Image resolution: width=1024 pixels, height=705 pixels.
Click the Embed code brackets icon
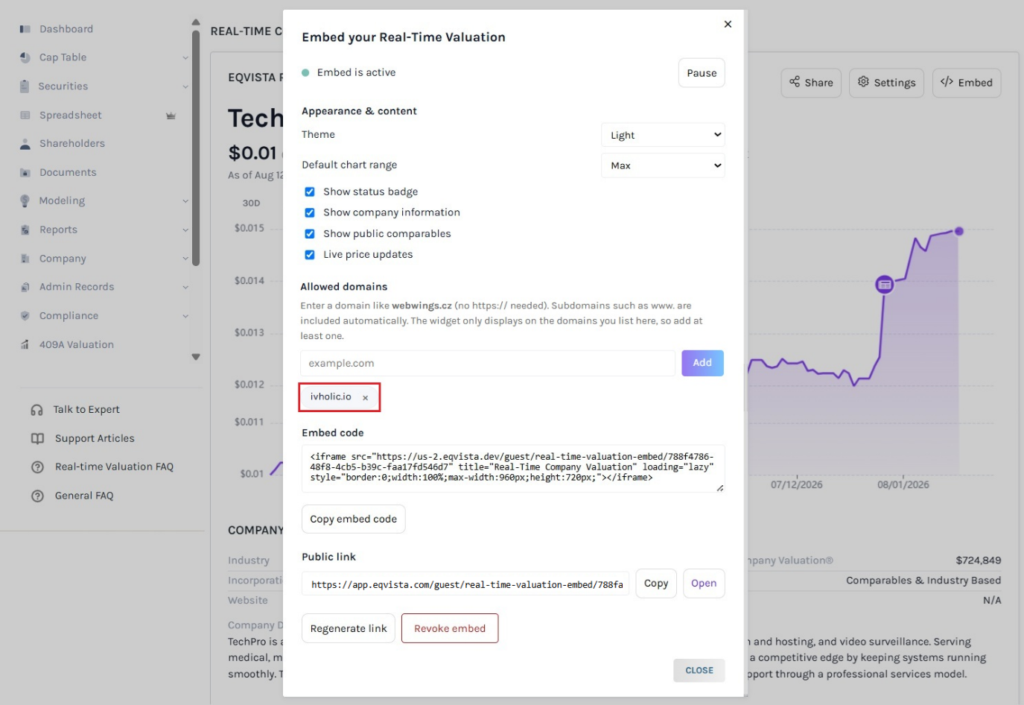point(946,82)
